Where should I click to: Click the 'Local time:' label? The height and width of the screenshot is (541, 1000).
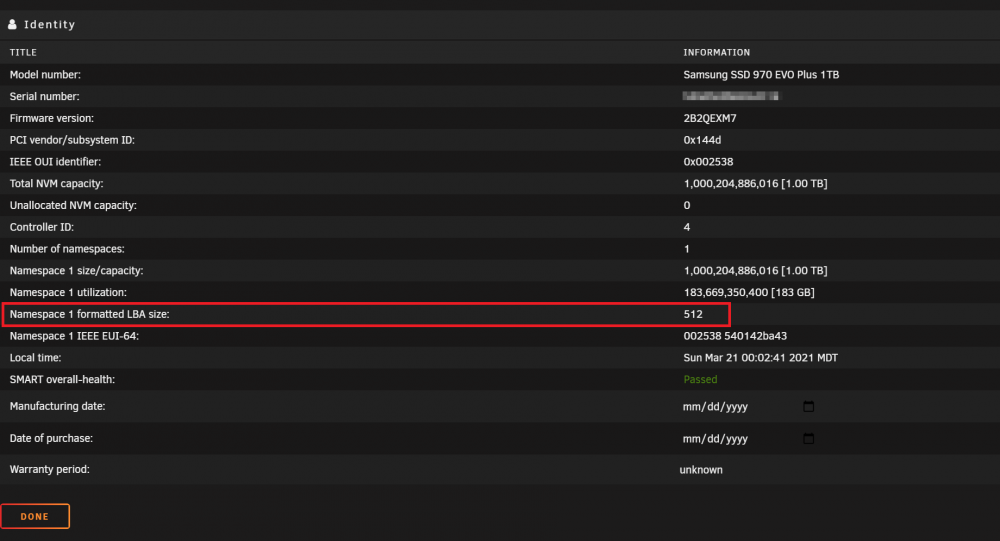tap(36, 357)
